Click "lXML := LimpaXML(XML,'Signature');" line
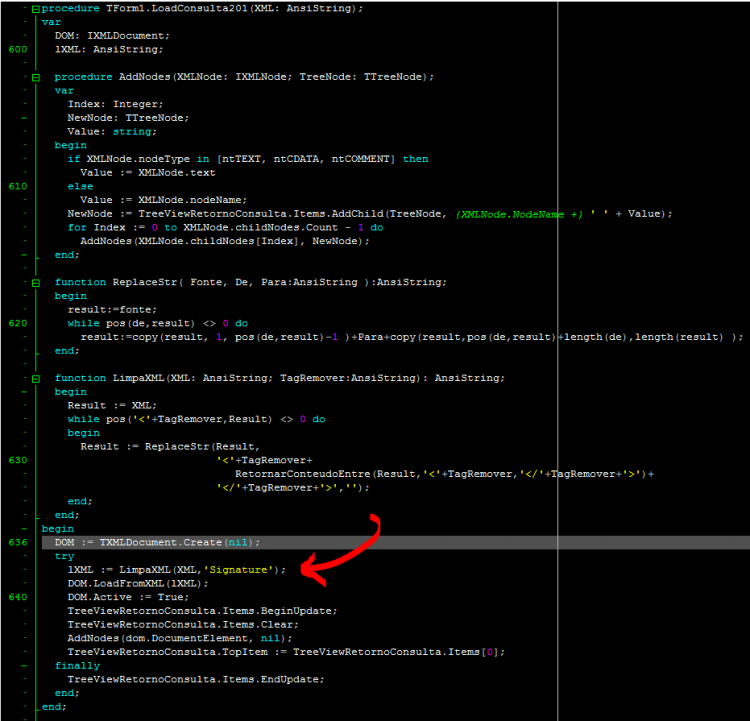 (176, 570)
